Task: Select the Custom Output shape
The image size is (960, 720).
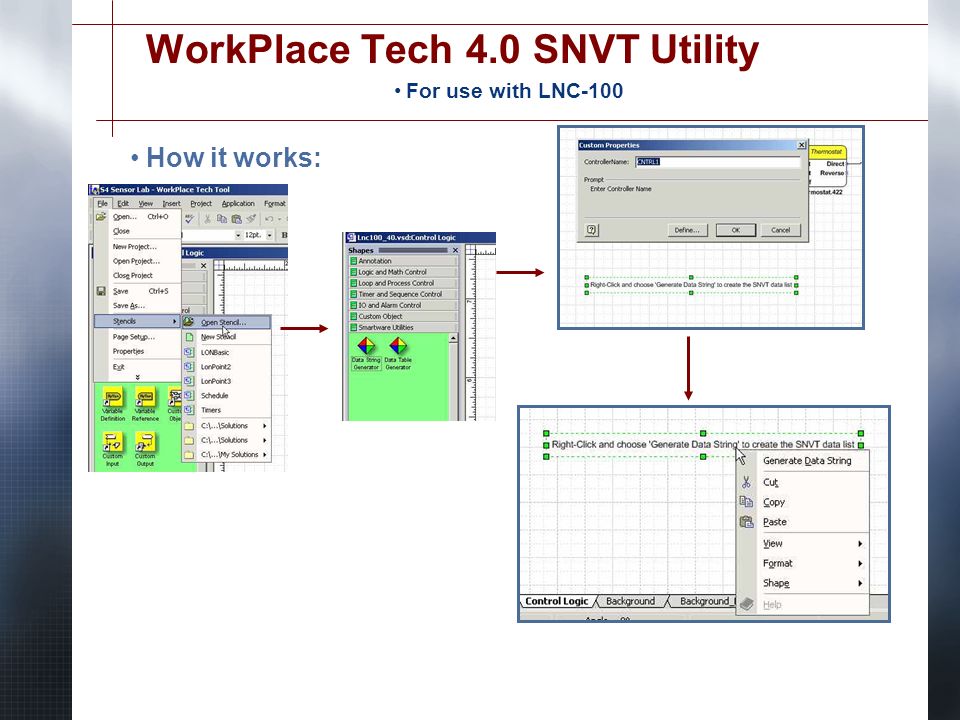Action: pyautogui.click(x=145, y=449)
